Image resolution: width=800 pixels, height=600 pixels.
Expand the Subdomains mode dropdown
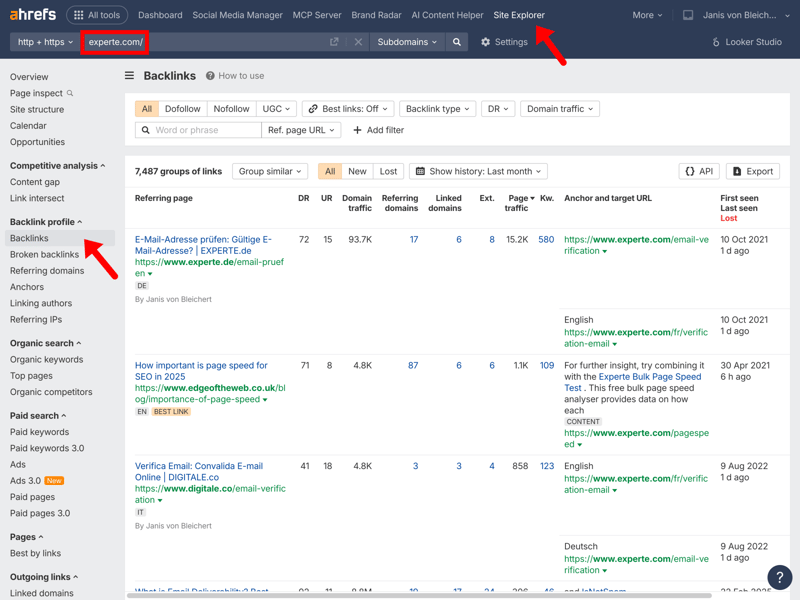(407, 42)
